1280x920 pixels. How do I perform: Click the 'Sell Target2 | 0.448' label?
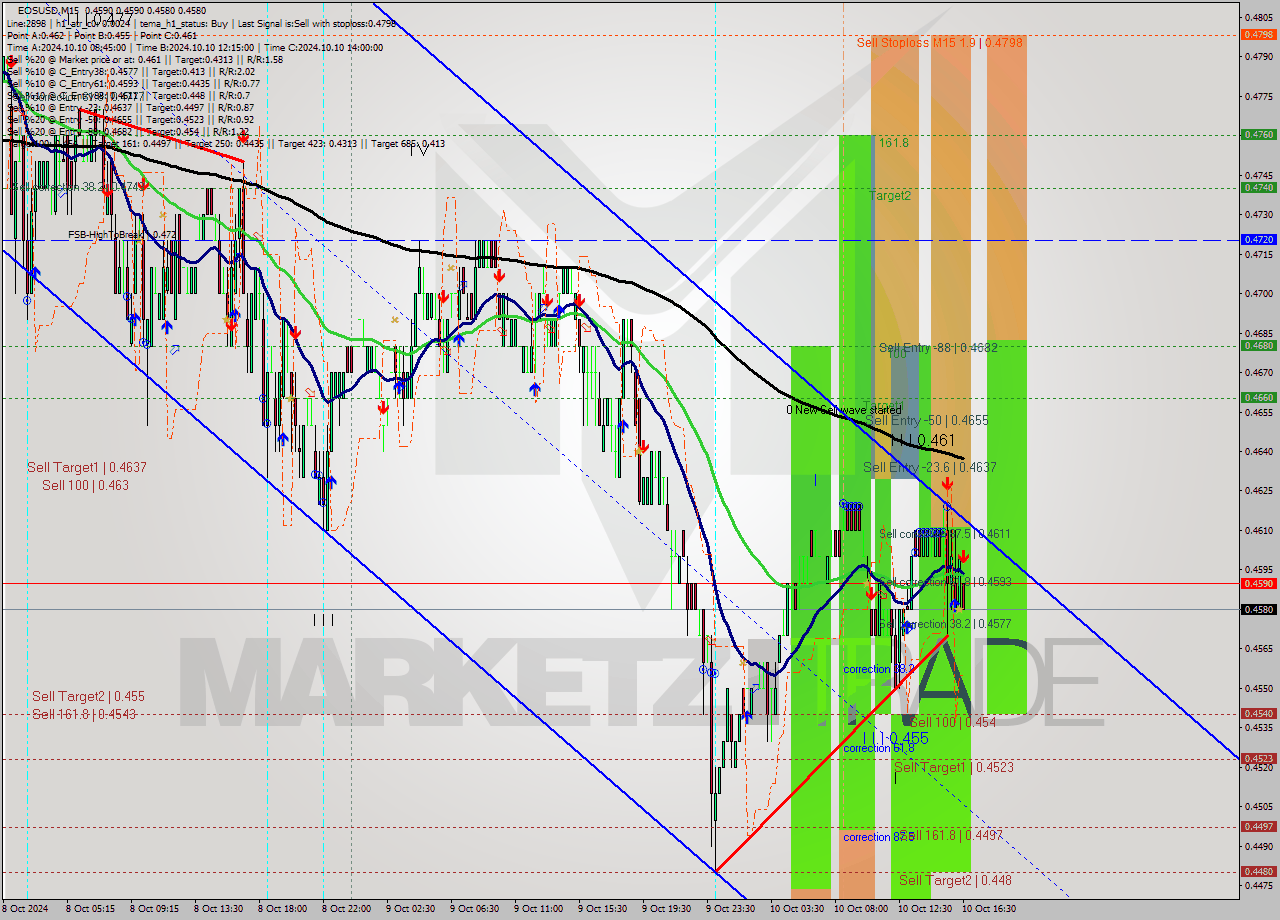[955, 880]
